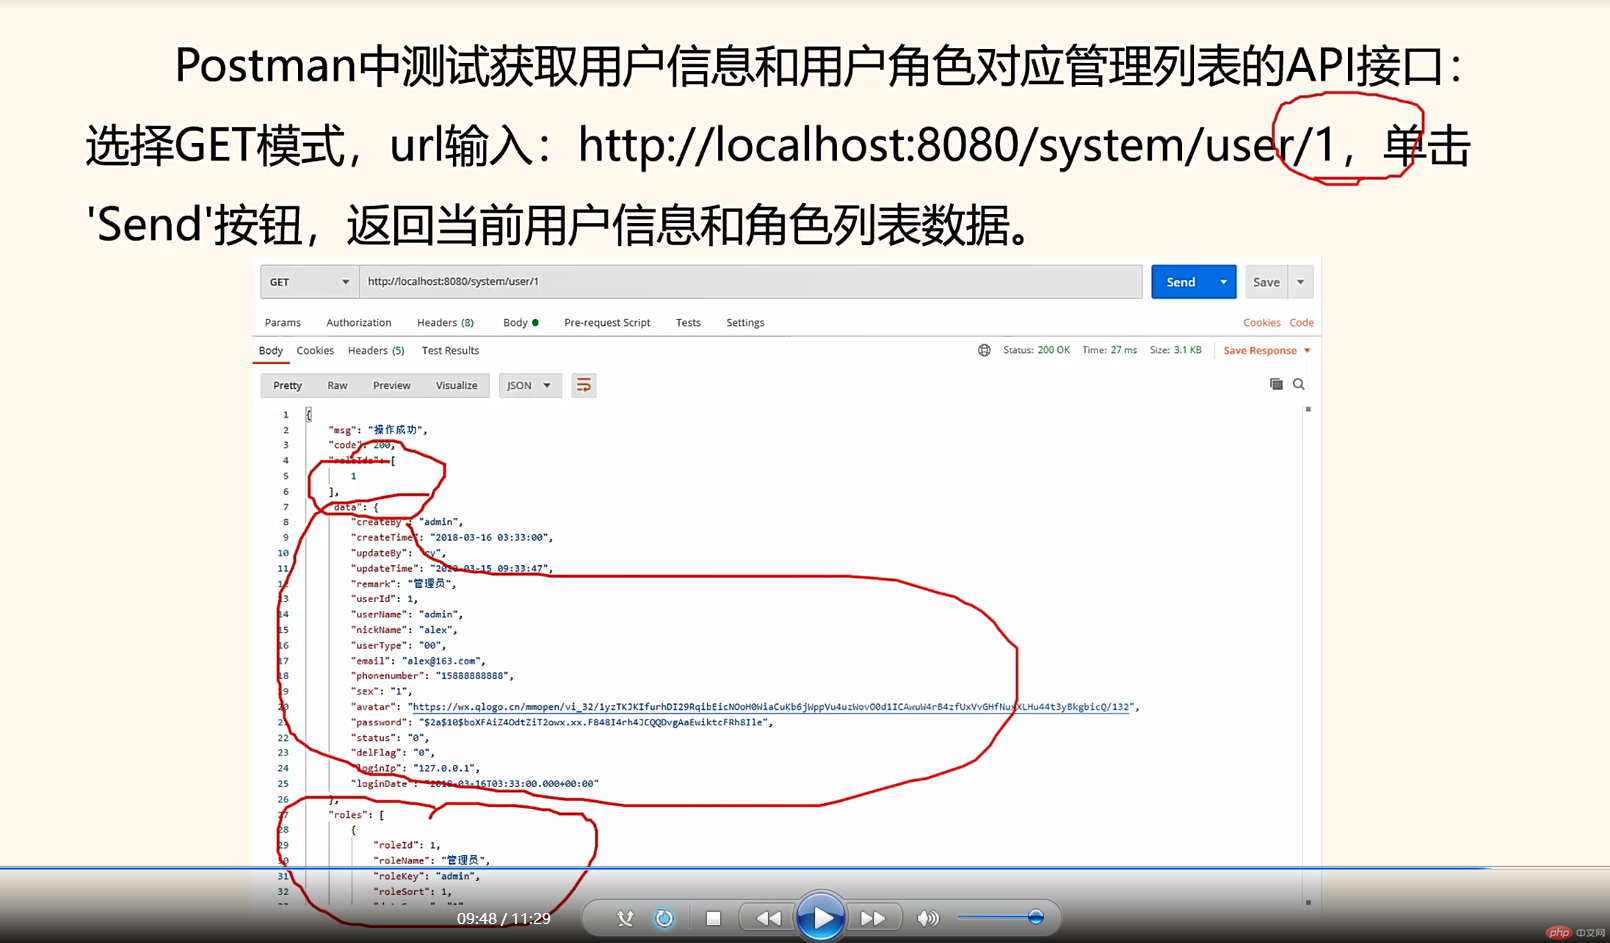Open request Headers (8) tab
The image size is (1610, 943).
point(445,323)
